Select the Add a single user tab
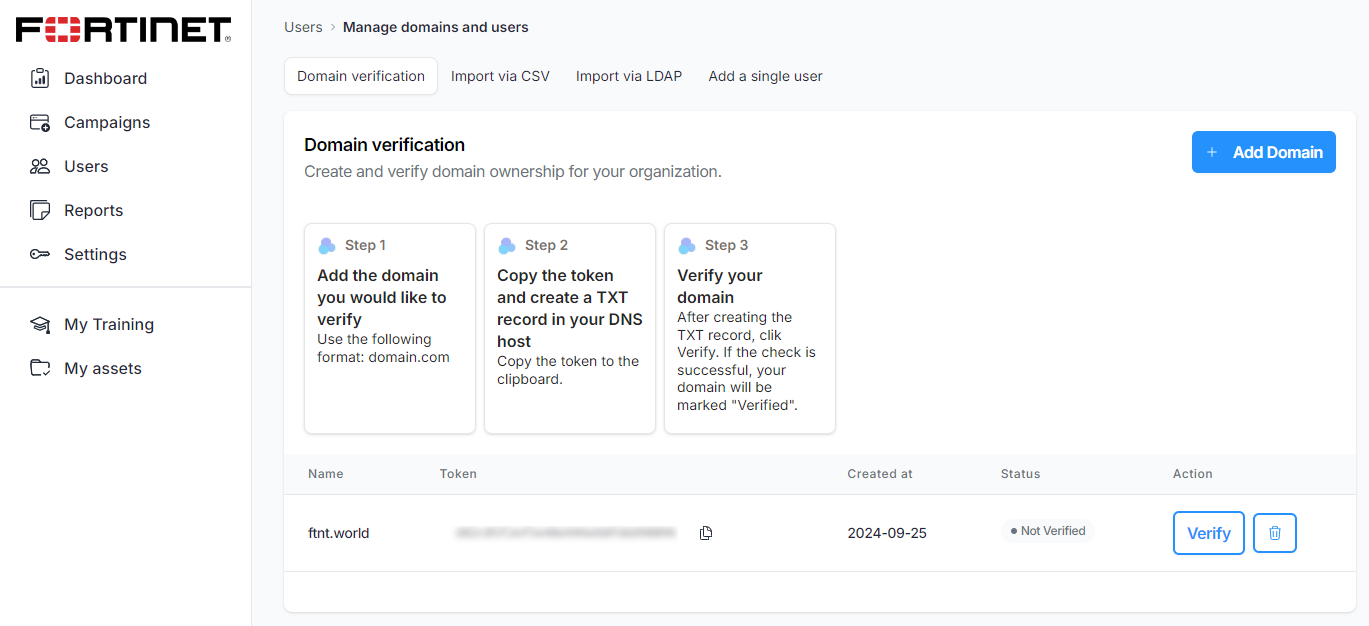 coord(764,75)
